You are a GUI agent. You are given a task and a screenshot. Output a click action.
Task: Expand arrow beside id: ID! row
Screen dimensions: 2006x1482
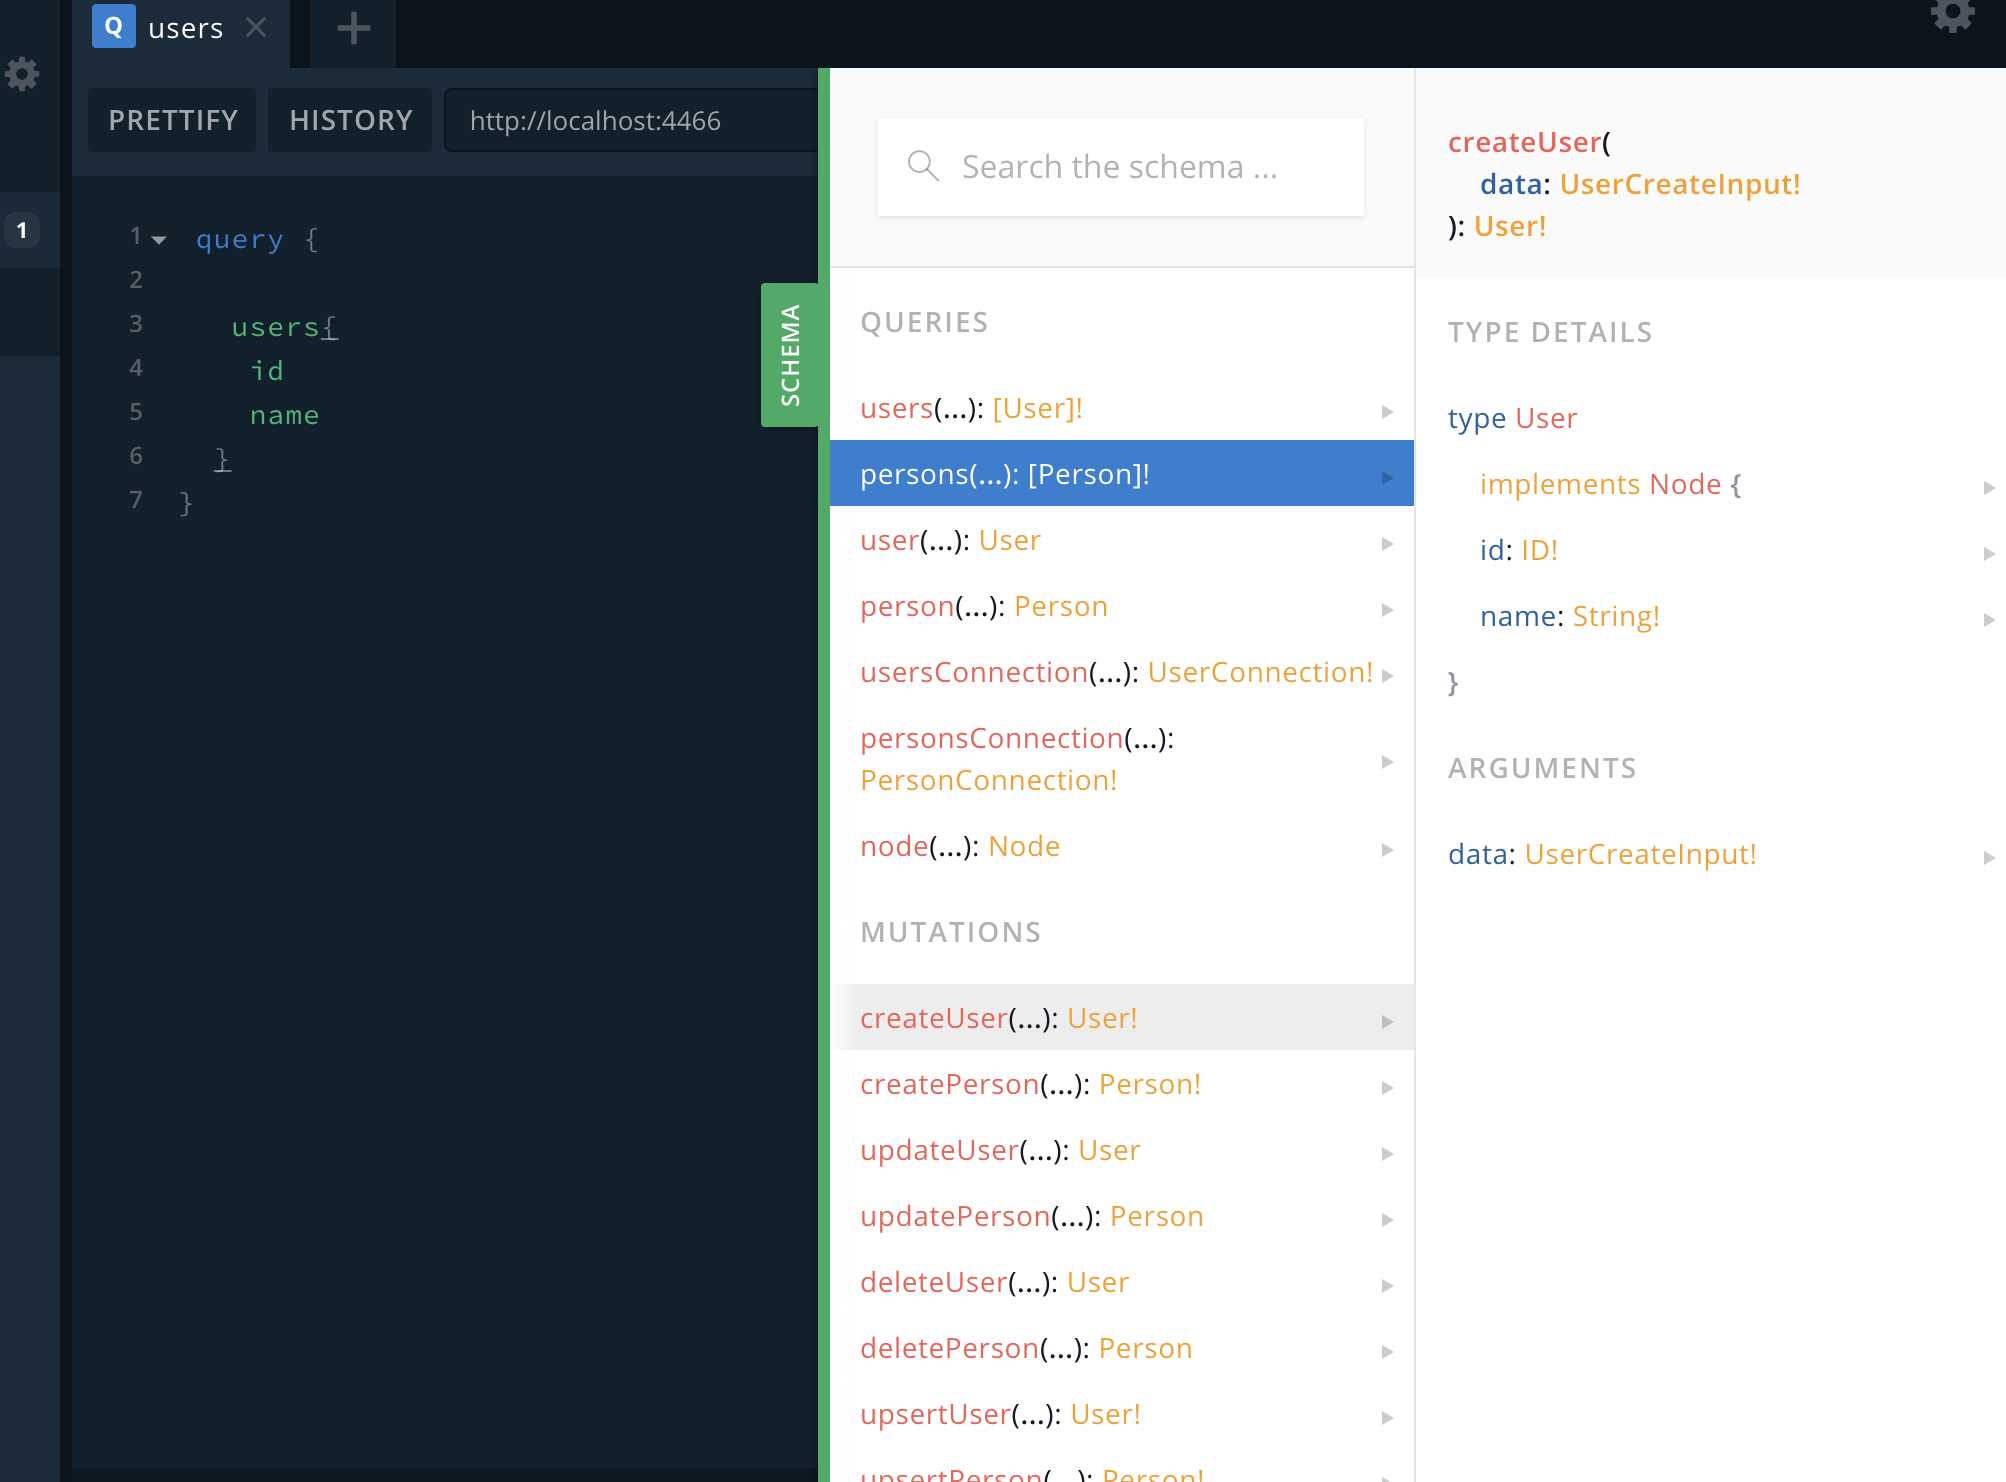[x=1988, y=553]
